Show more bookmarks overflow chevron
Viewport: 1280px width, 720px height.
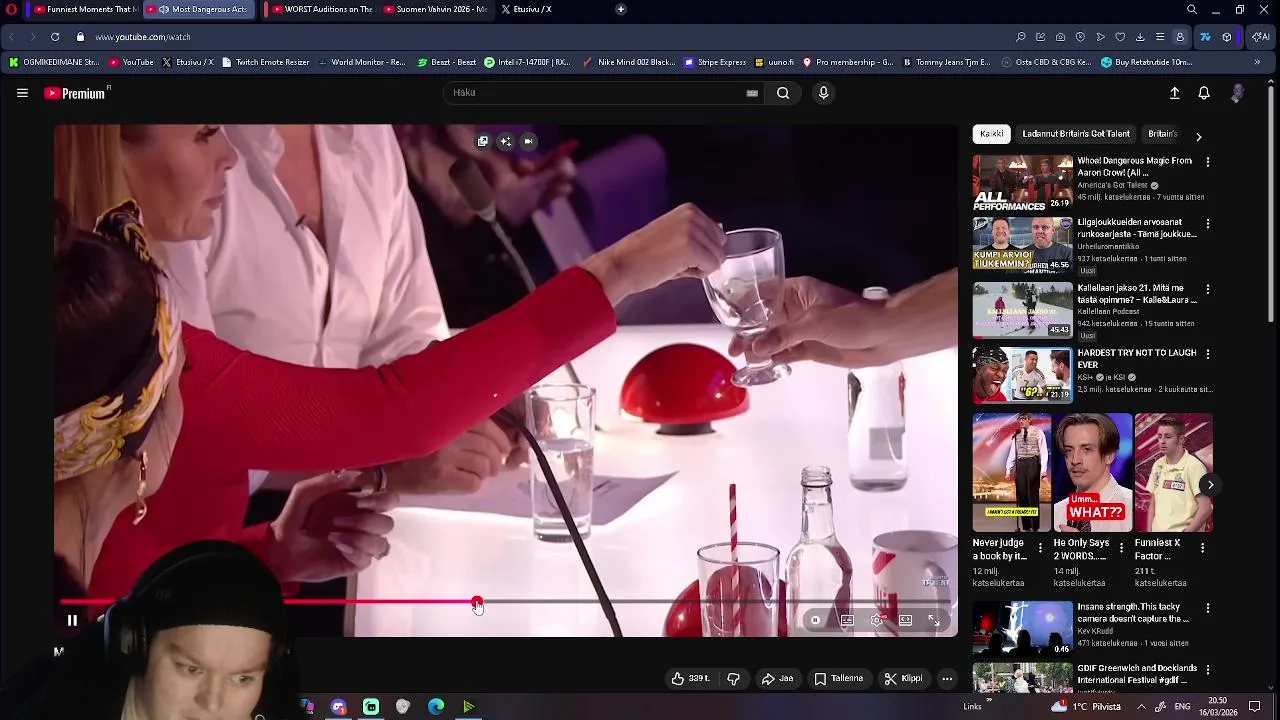pos(1257,62)
